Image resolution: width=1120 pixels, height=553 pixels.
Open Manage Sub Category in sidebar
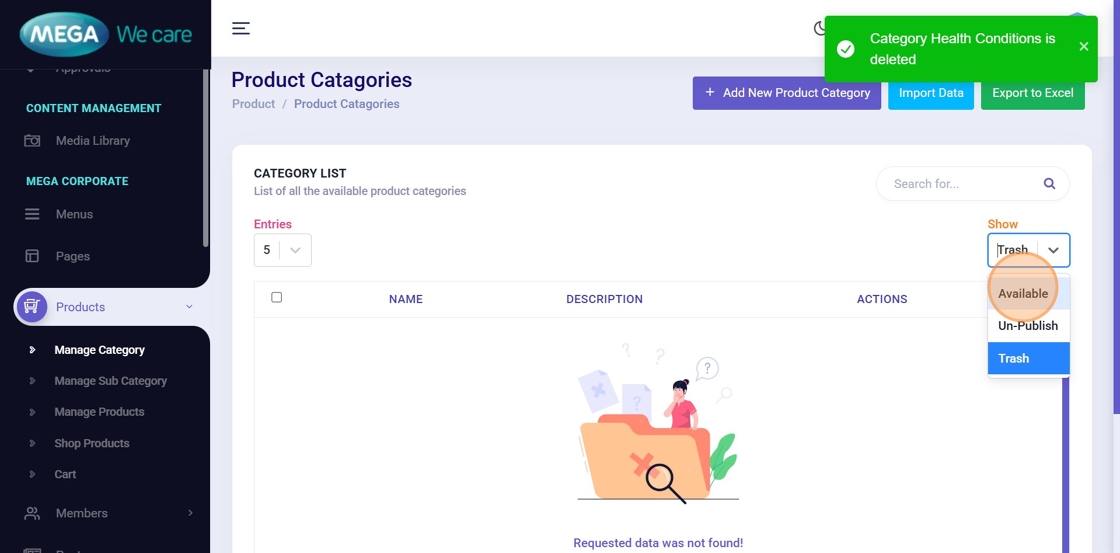click(x=110, y=381)
